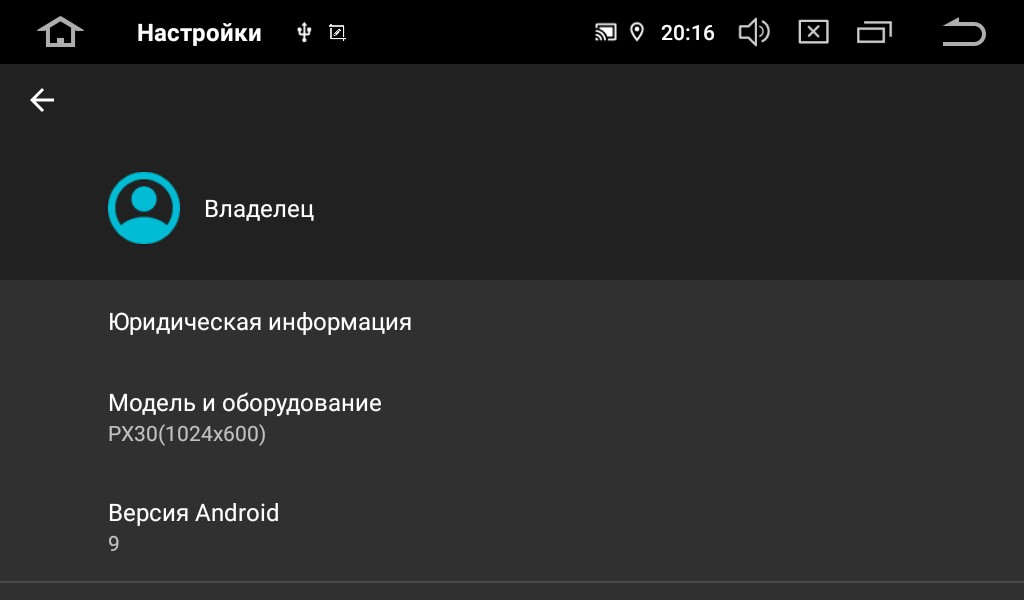Tap the curved system back arrow
1024x600 pixels.
(x=964, y=32)
